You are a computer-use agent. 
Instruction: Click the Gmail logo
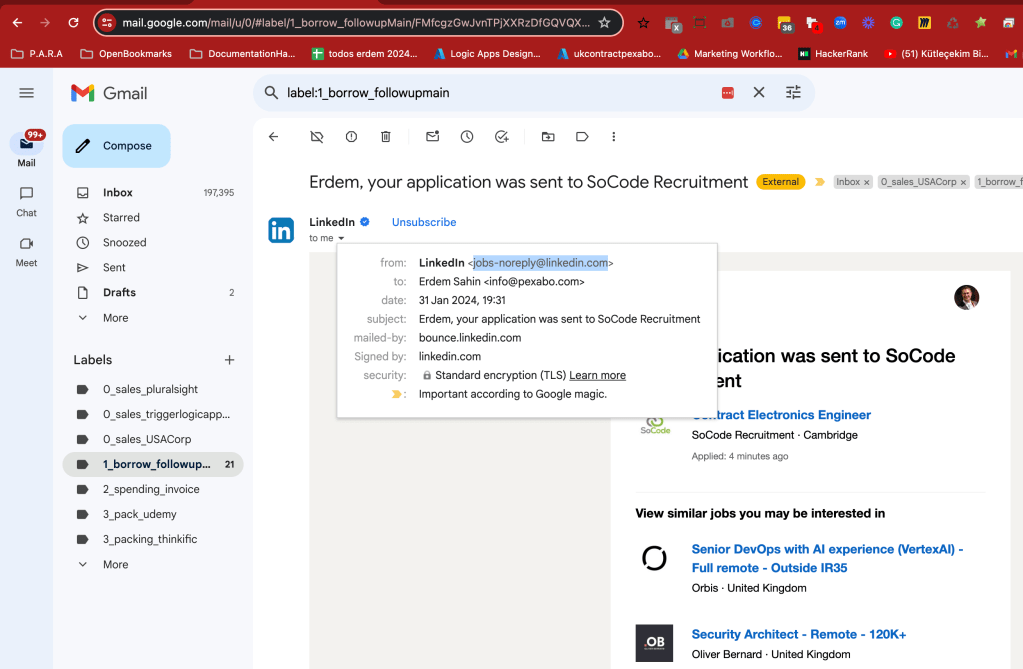pos(109,93)
